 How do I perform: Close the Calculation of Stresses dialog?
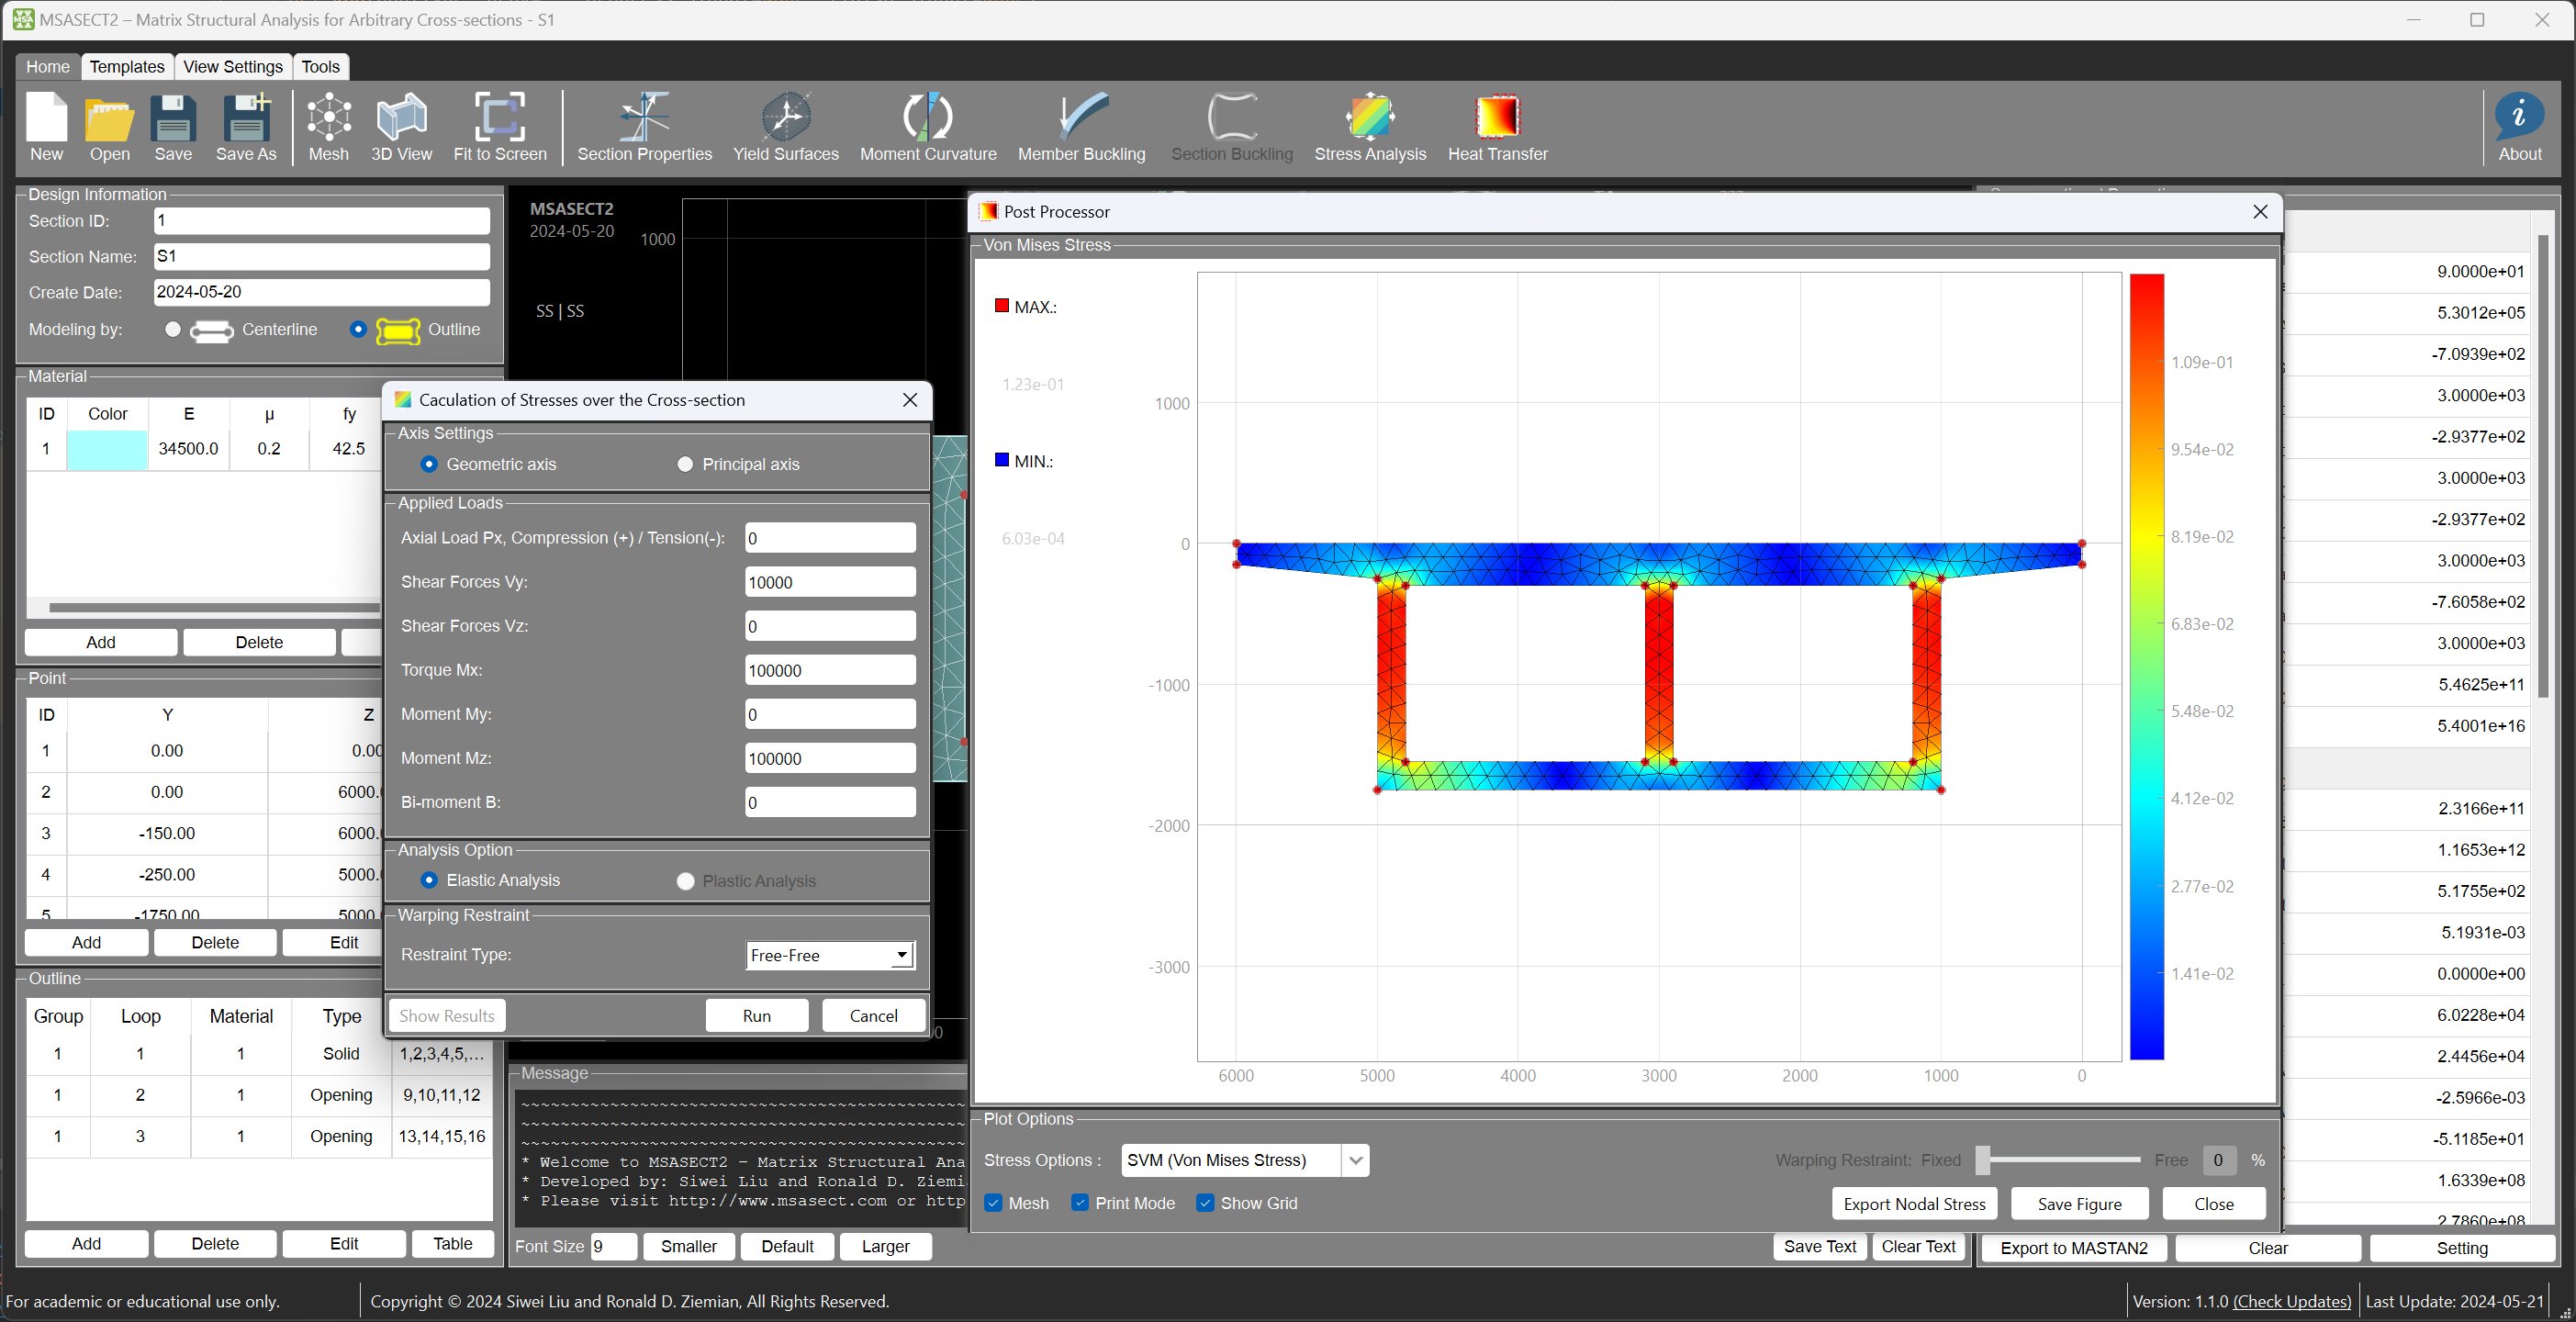pos(910,400)
